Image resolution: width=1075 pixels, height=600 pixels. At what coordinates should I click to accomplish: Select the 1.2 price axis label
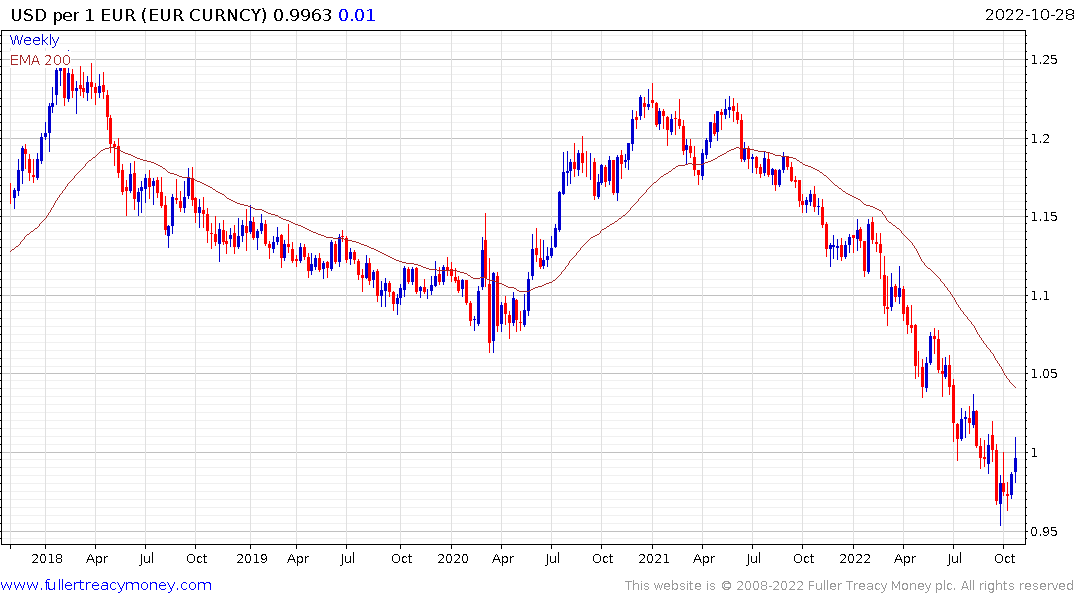click(1040, 139)
